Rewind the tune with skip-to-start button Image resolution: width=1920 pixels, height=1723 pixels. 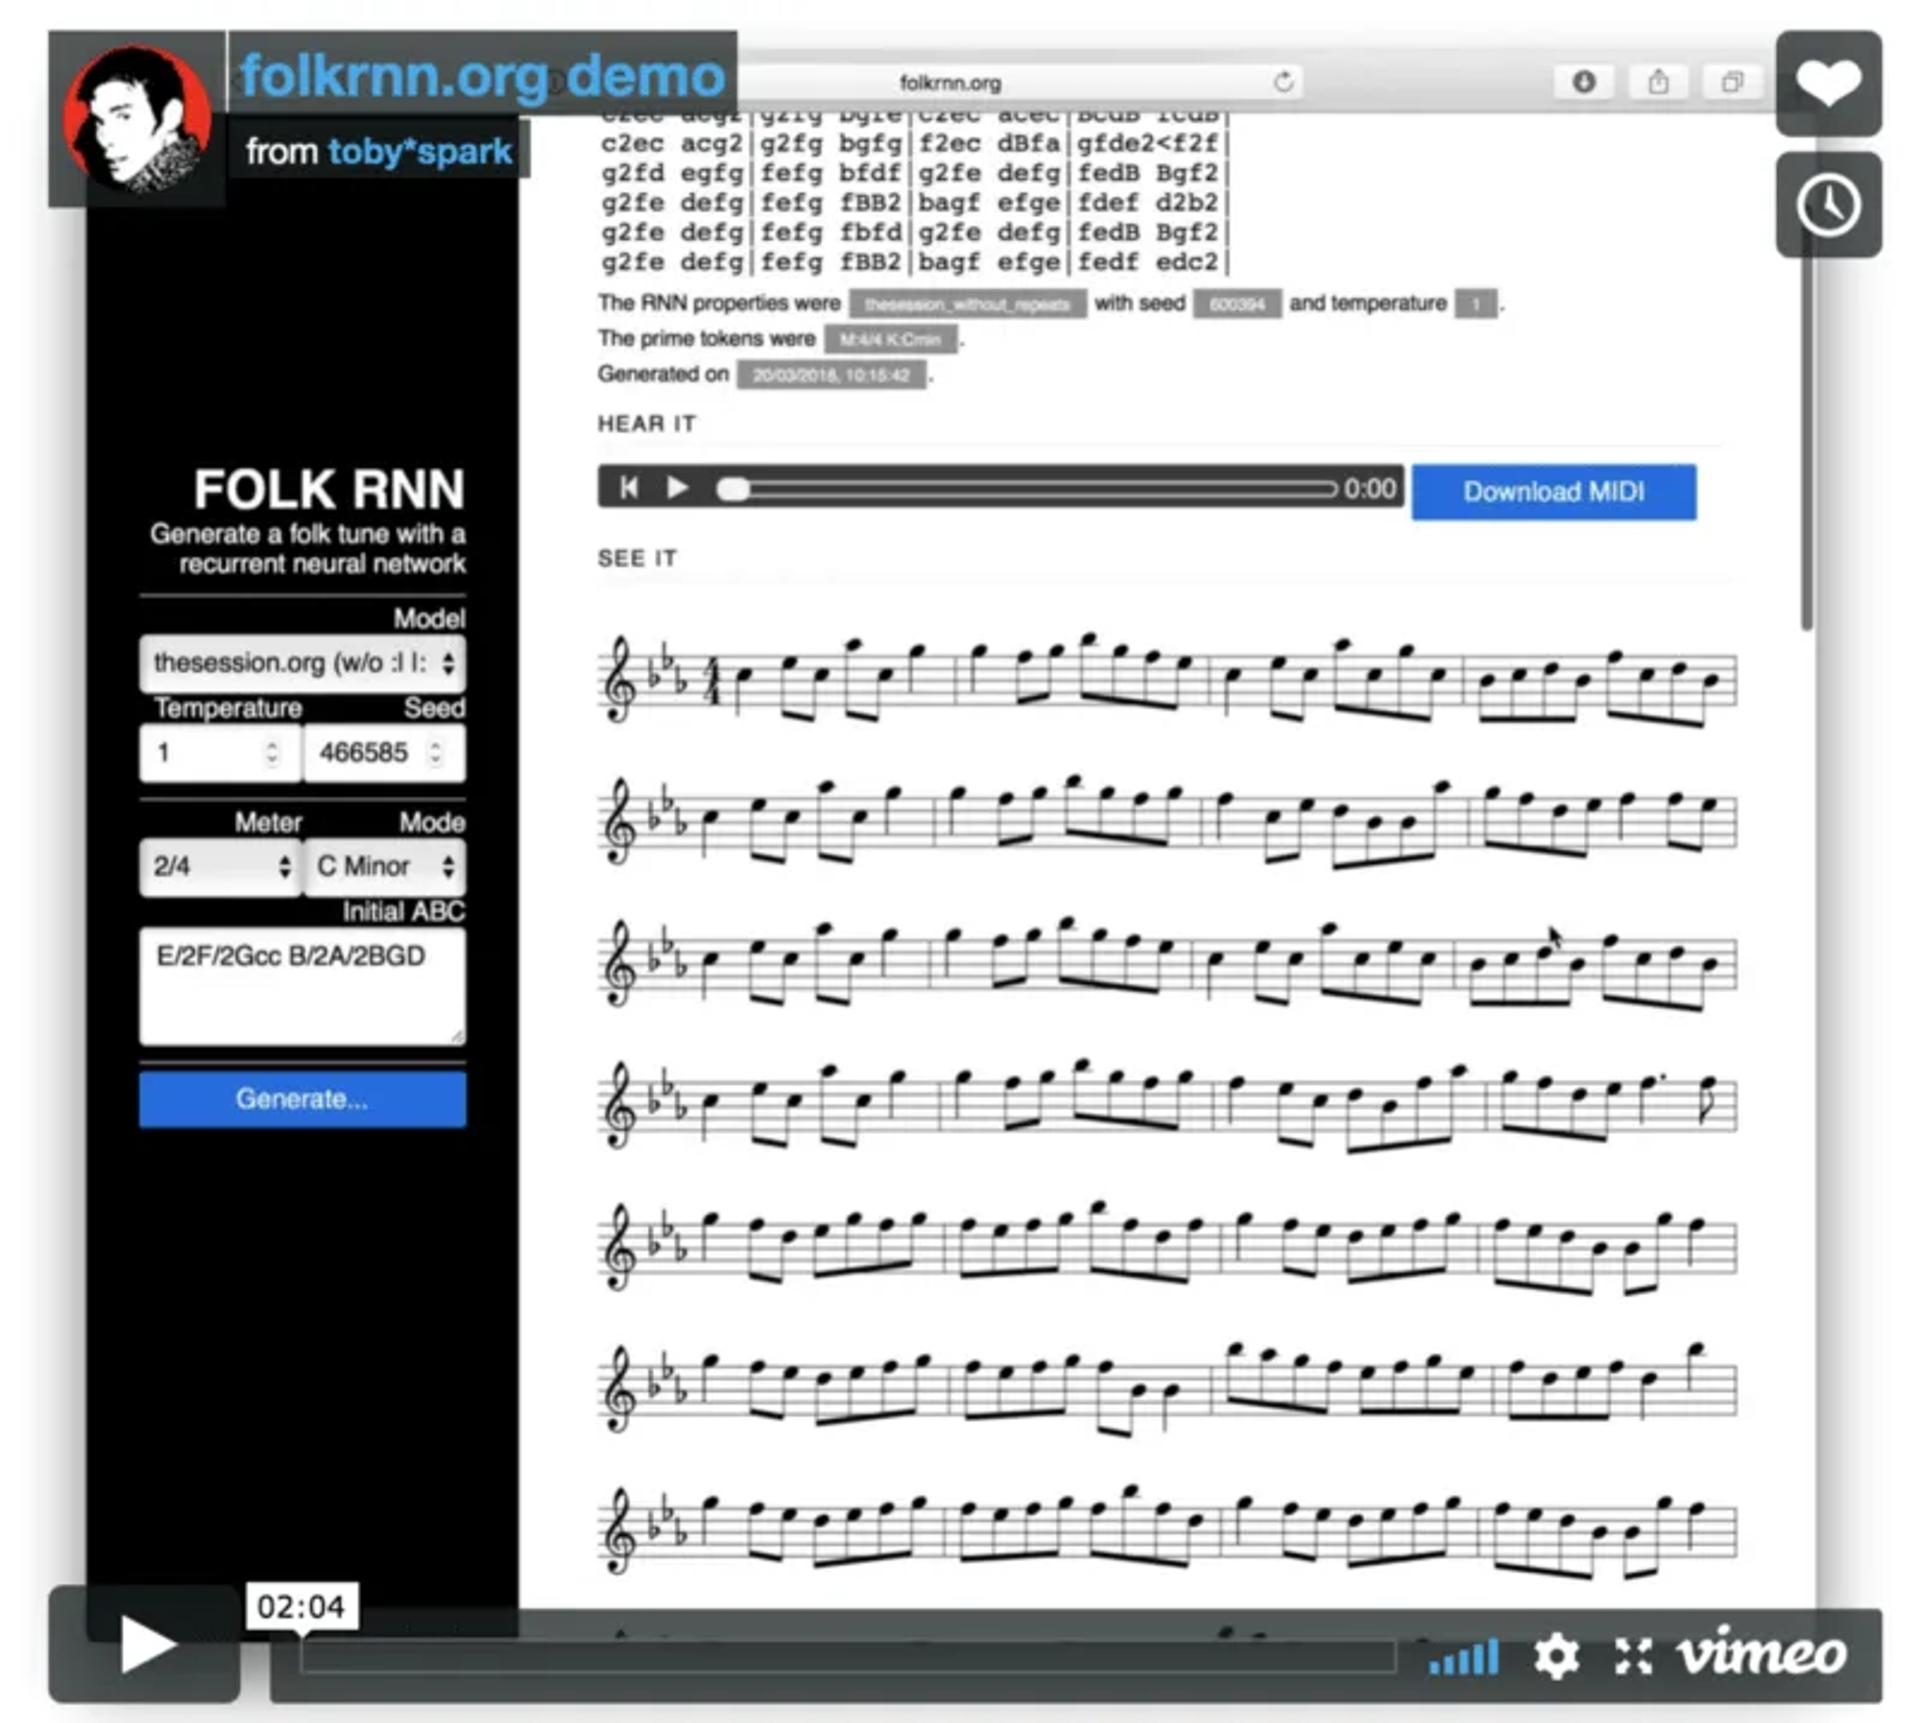(x=628, y=487)
